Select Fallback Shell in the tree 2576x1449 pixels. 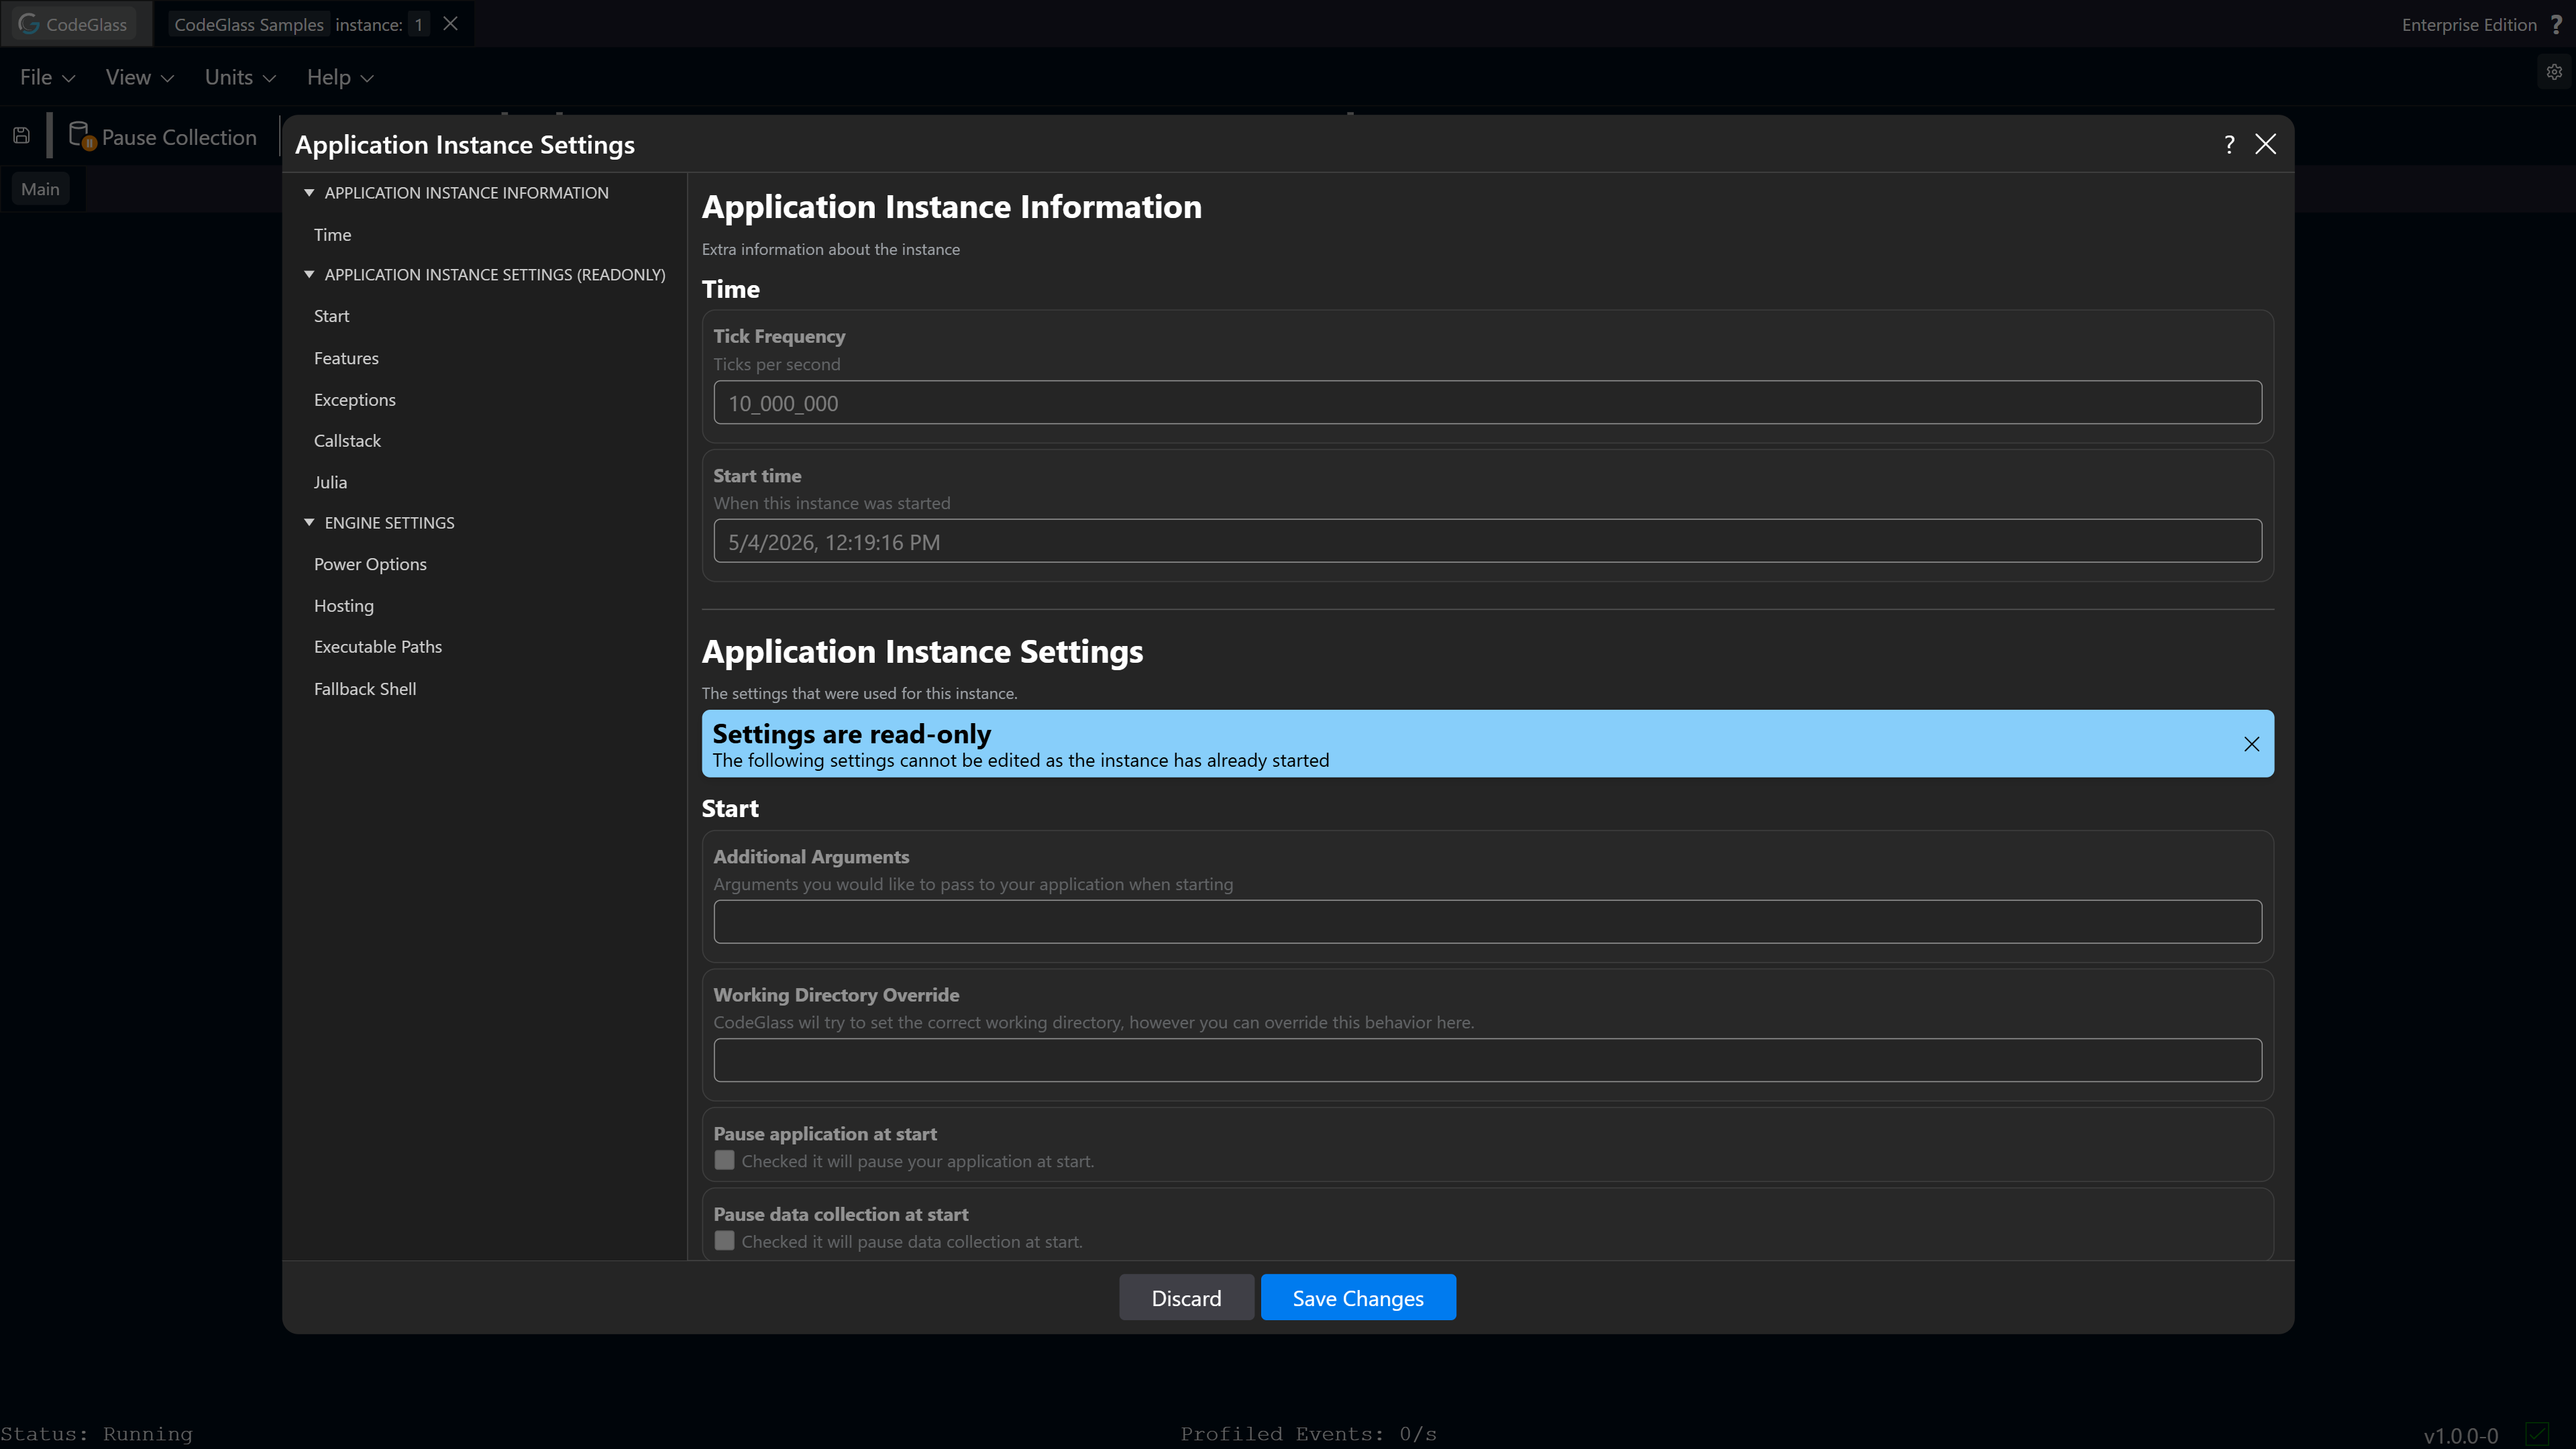(x=364, y=689)
